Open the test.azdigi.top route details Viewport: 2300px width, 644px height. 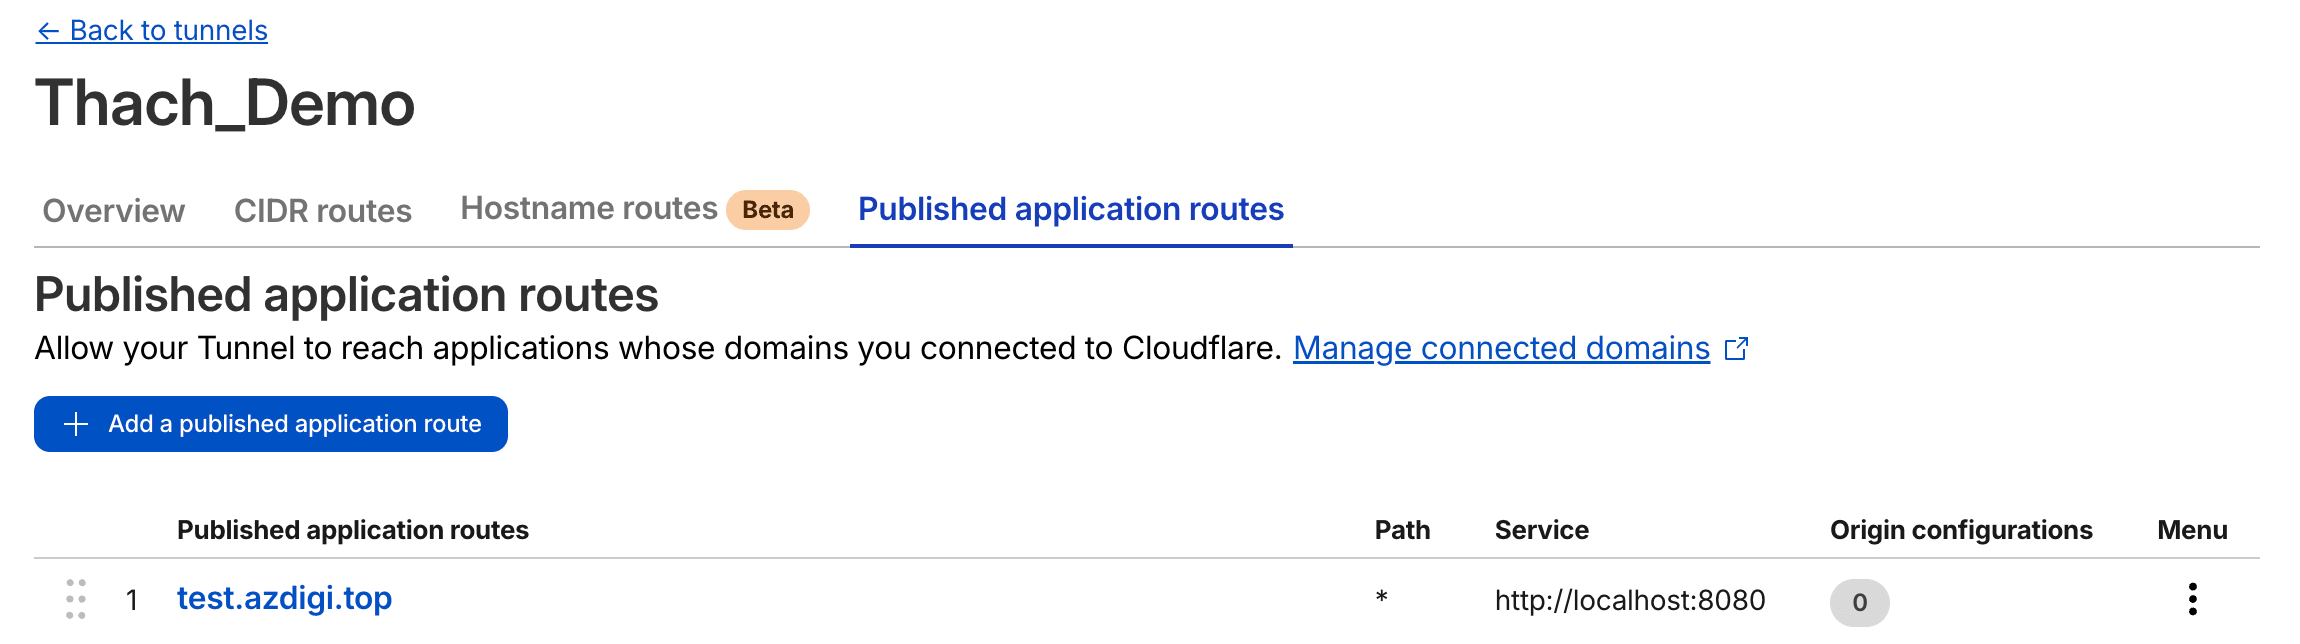285,598
